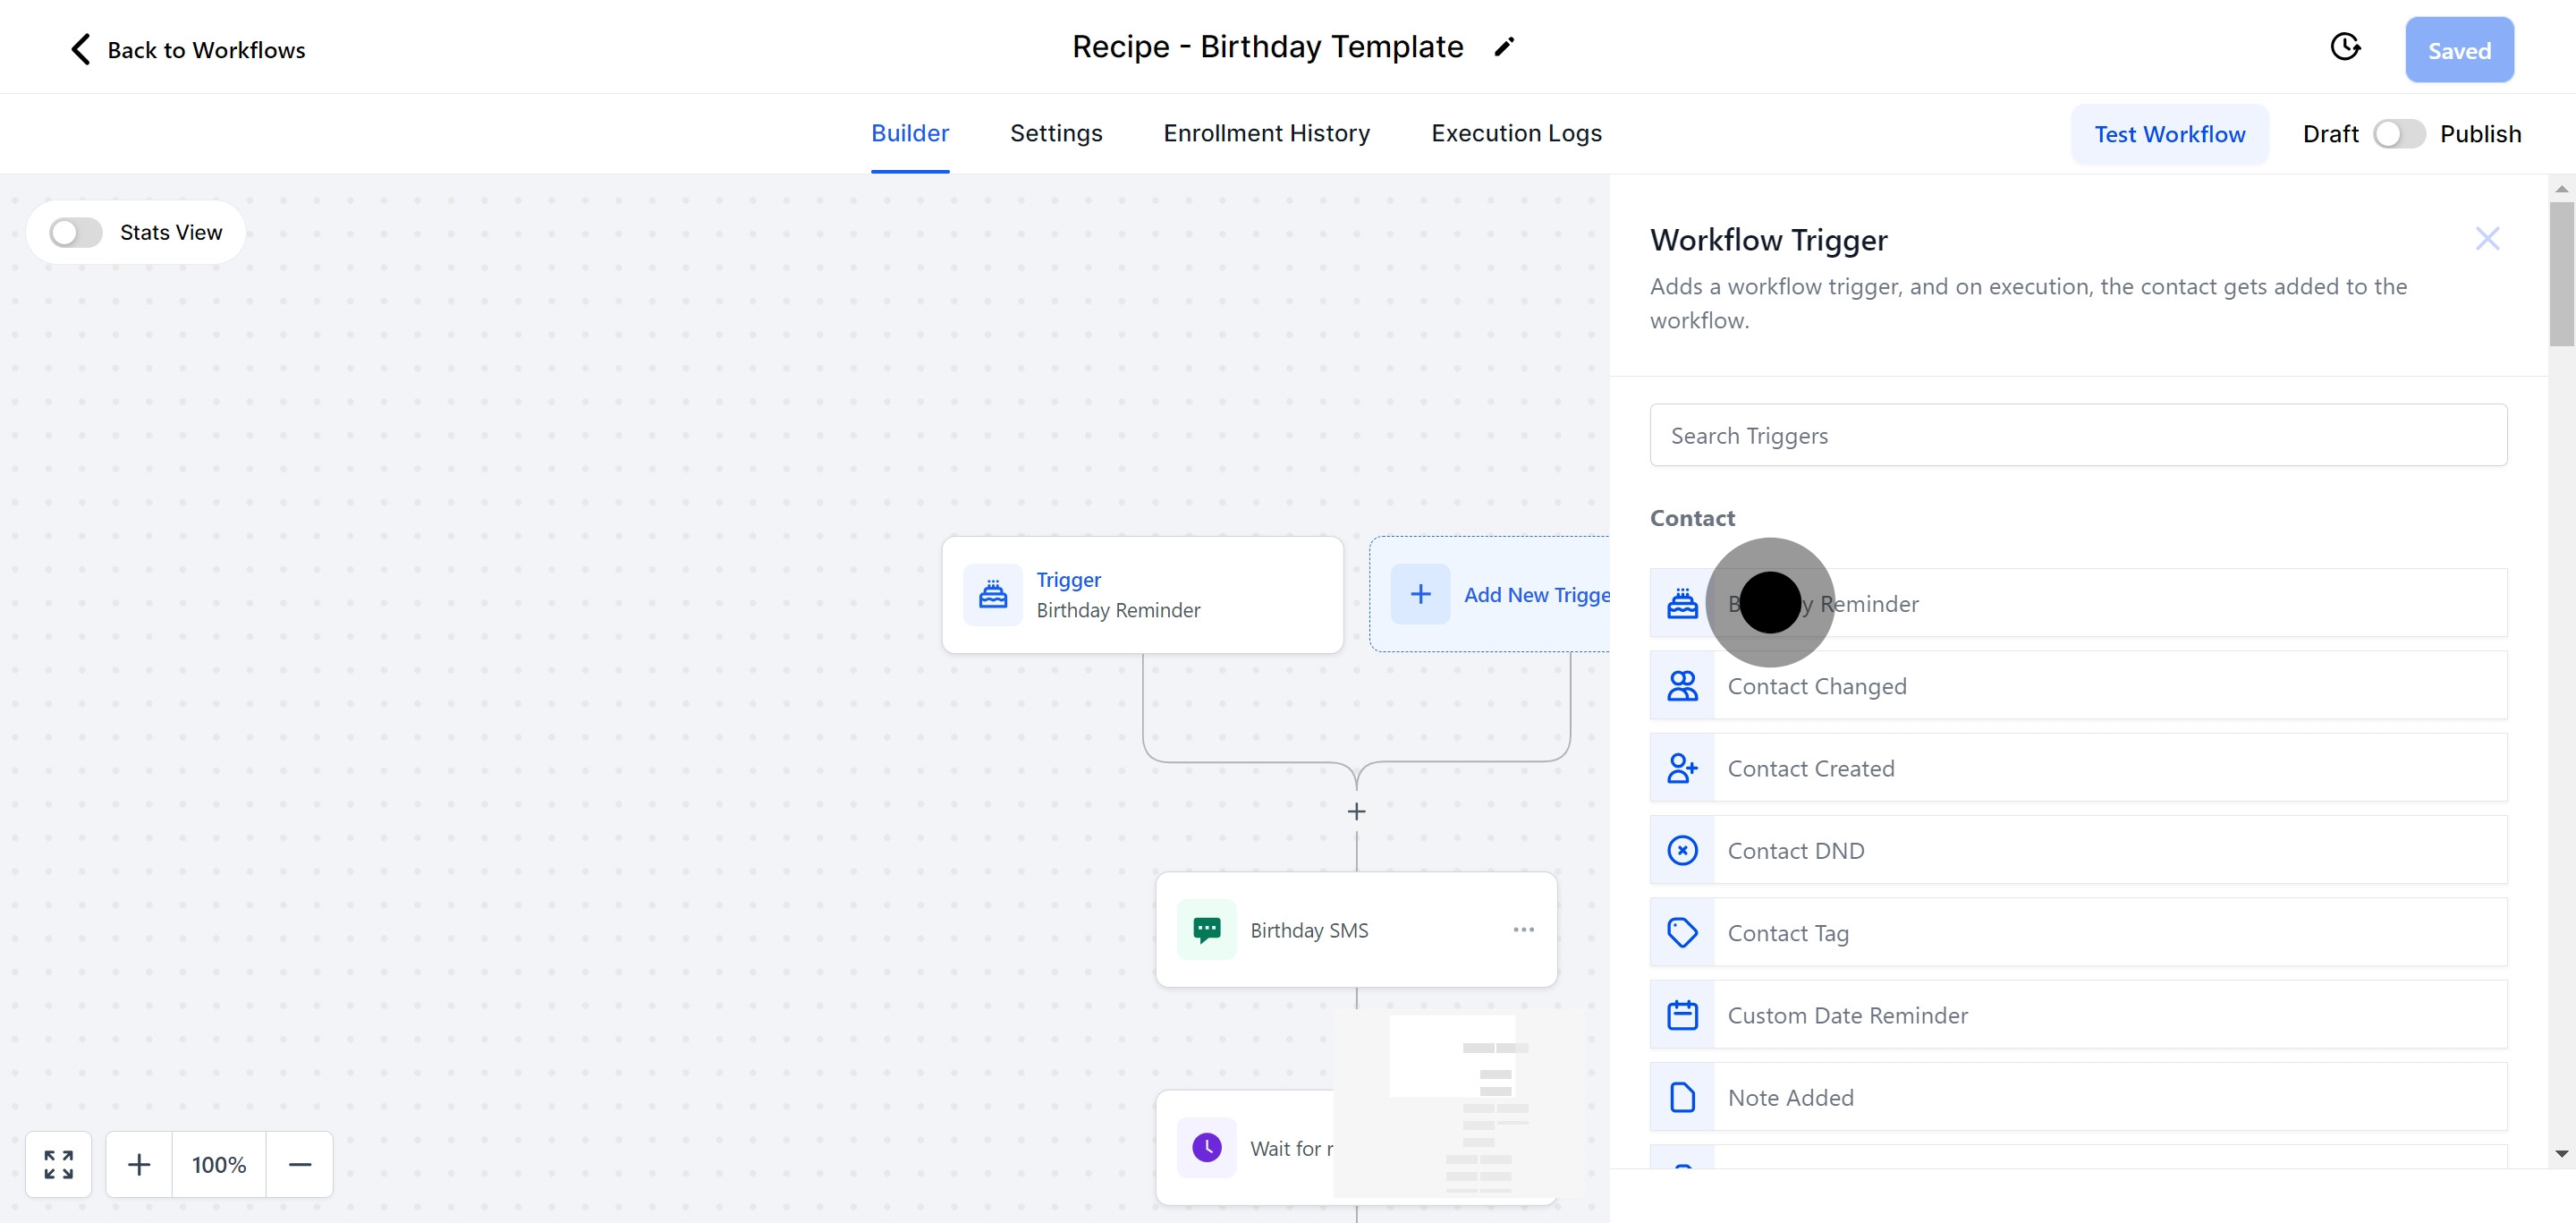The height and width of the screenshot is (1223, 2576).
Task: Toggle the Draft/Publish switch
Action: point(2399,134)
